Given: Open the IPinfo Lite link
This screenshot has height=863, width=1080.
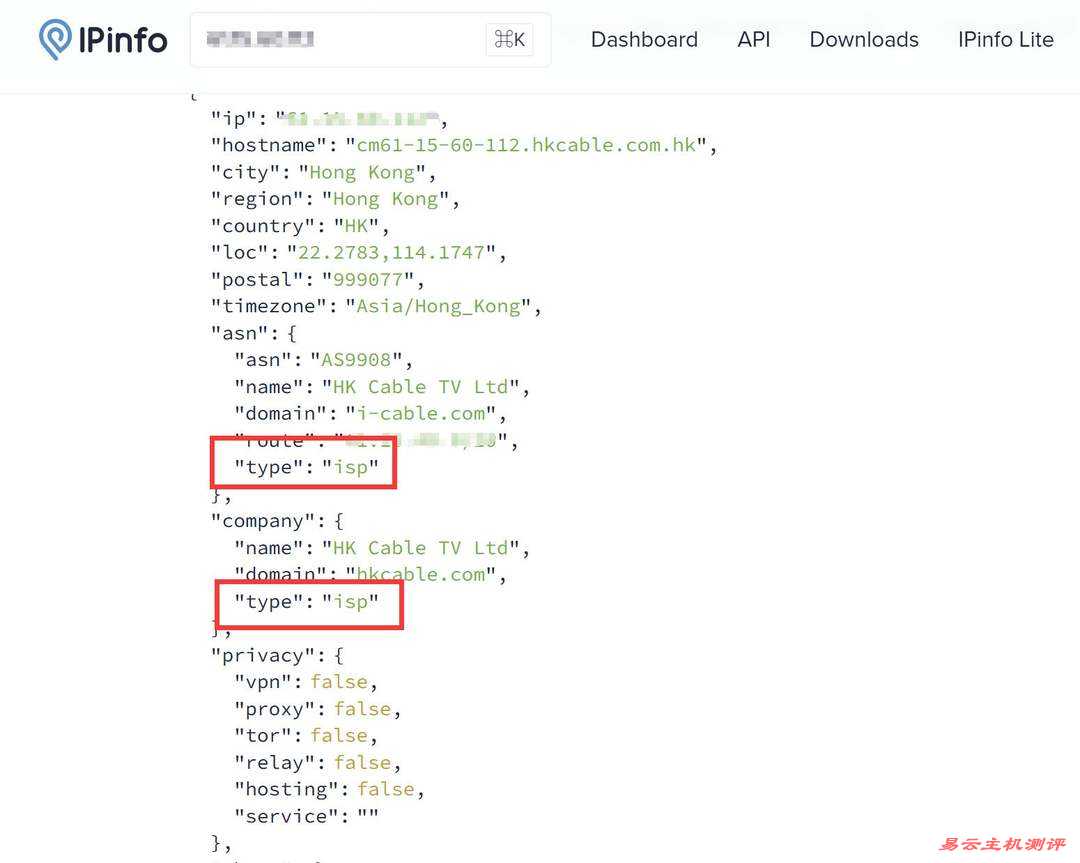Looking at the screenshot, I should 1005,40.
